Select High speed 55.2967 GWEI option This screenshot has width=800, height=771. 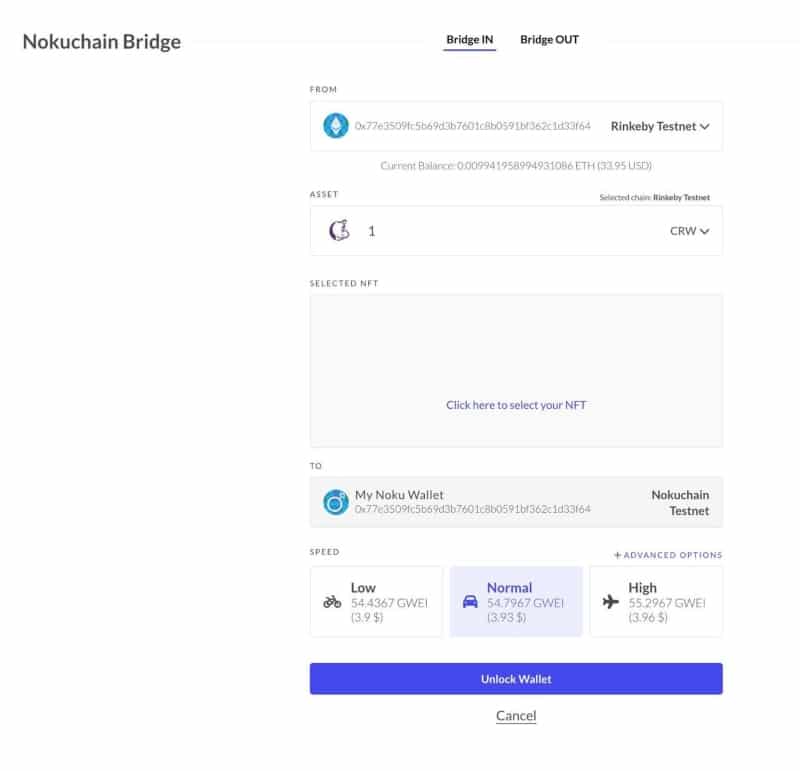[656, 602]
